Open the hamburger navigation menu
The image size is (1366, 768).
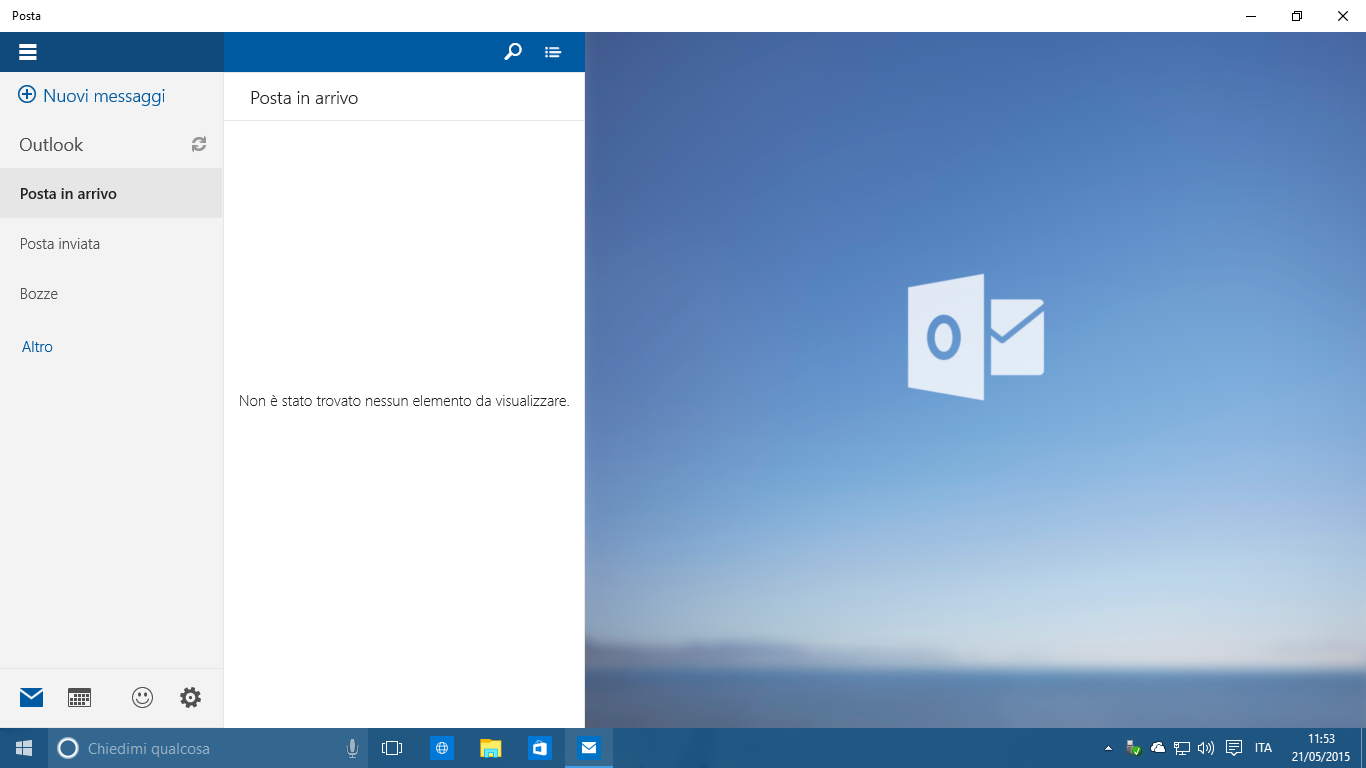click(x=28, y=52)
